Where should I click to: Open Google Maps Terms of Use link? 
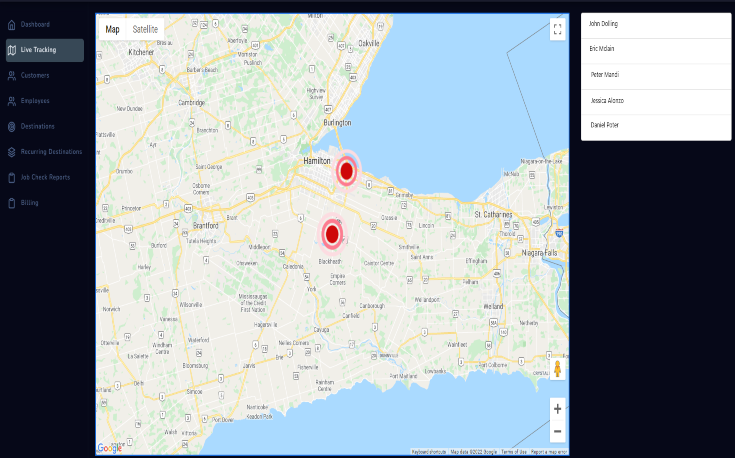tap(514, 453)
